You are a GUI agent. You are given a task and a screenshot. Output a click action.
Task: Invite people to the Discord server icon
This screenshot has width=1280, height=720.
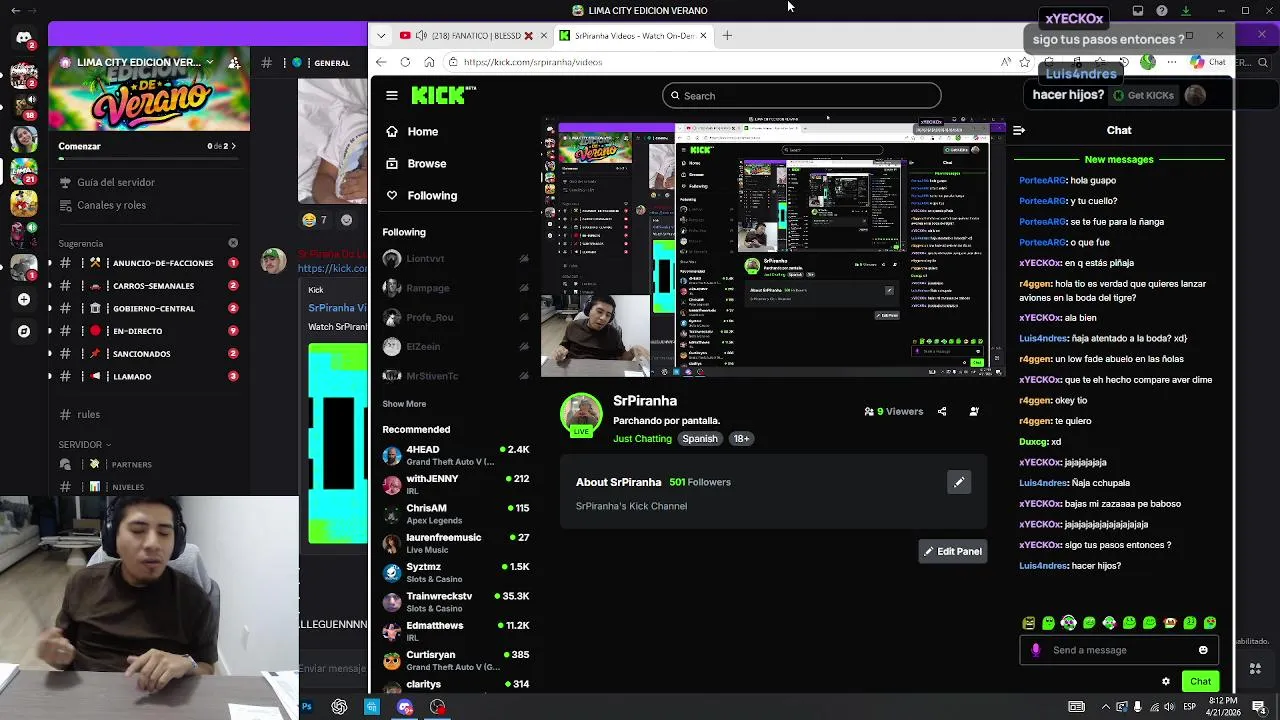click(x=234, y=62)
